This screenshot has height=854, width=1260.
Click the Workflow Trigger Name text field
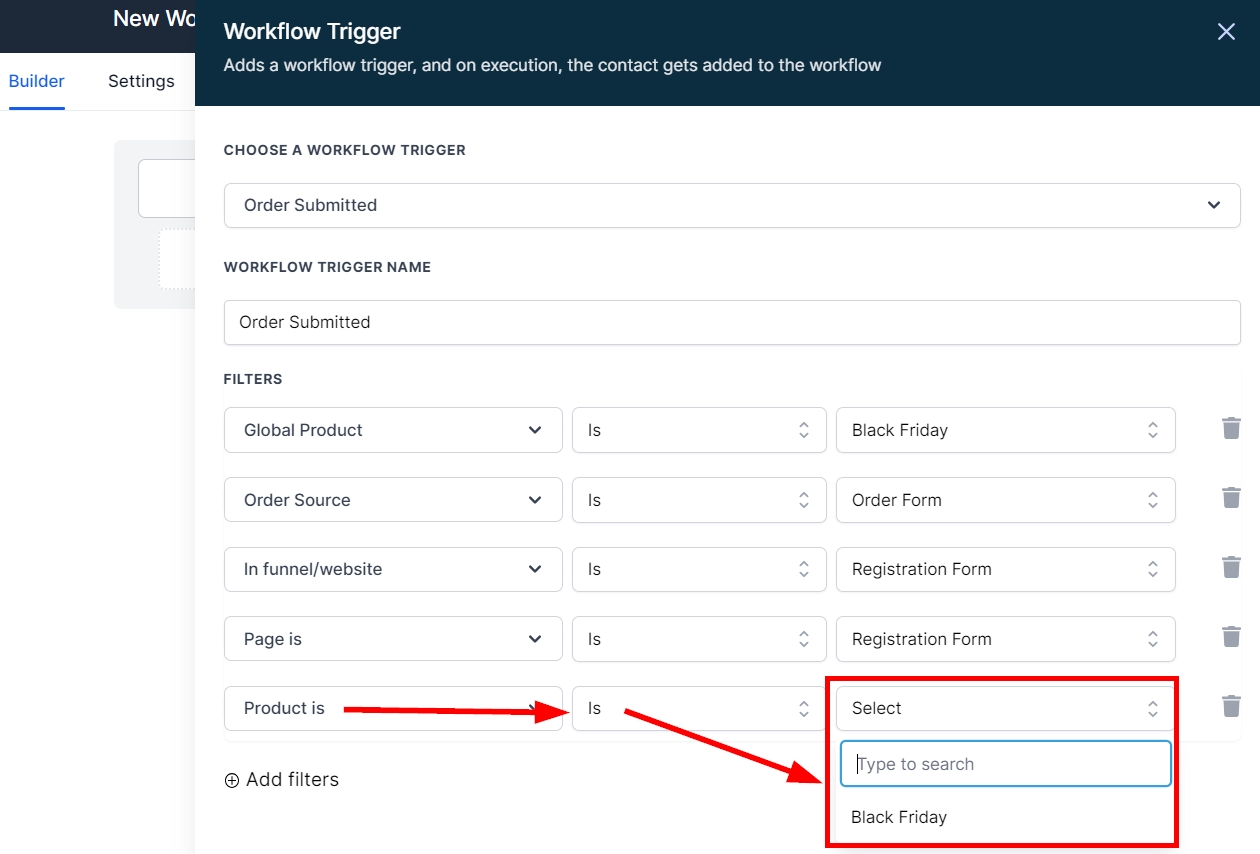point(731,322)
